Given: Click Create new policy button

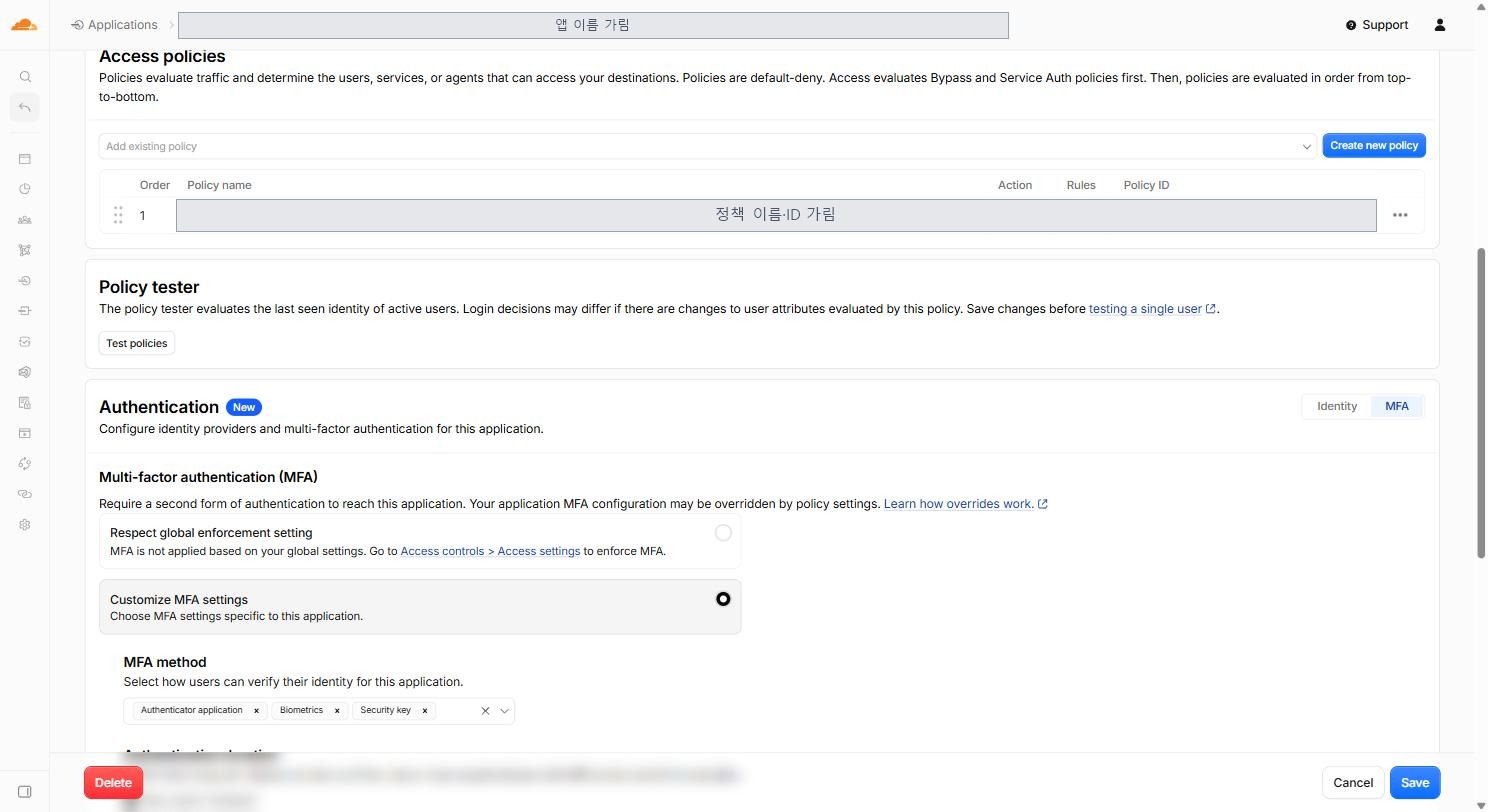Looking at the screenshot, I should pyautogui.click(x=1374, y=146).
